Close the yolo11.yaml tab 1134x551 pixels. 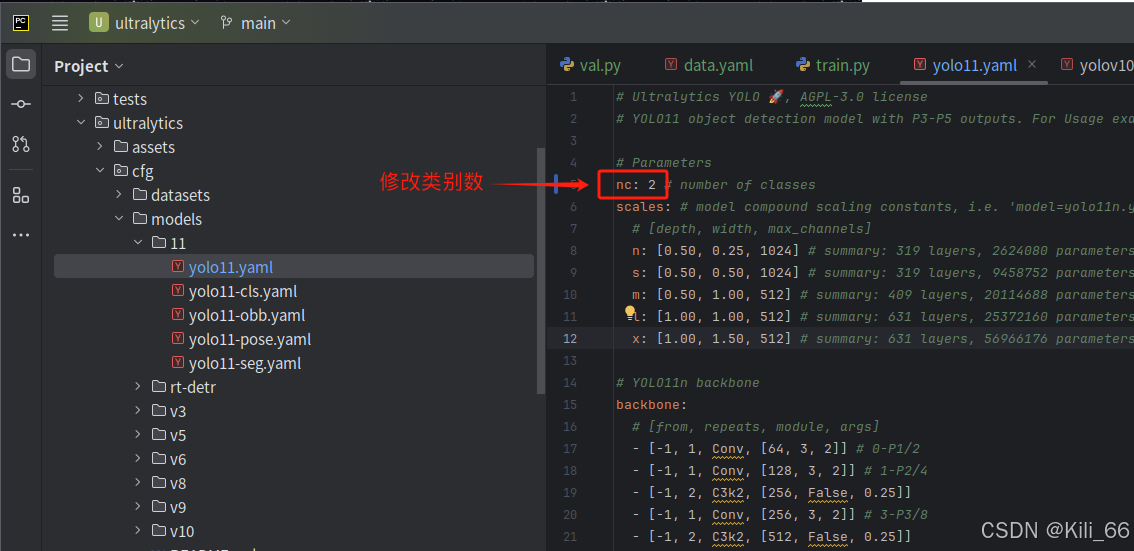[x=1032, y=64]
